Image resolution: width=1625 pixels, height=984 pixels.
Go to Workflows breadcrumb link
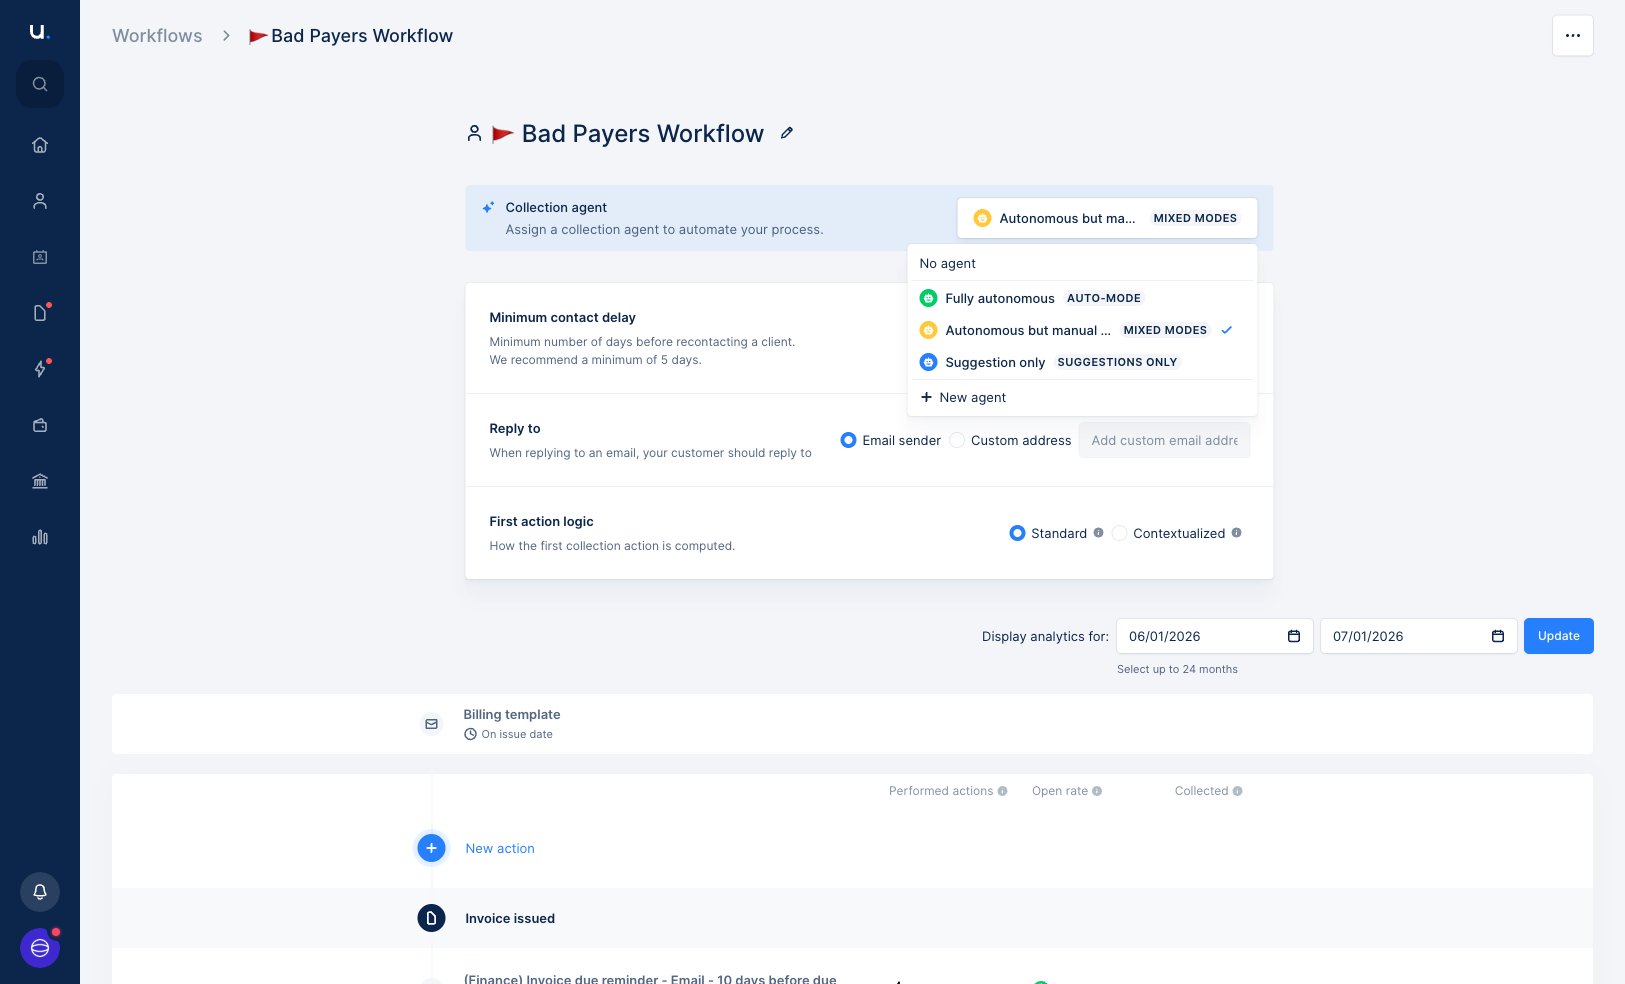tap(157, 36)
